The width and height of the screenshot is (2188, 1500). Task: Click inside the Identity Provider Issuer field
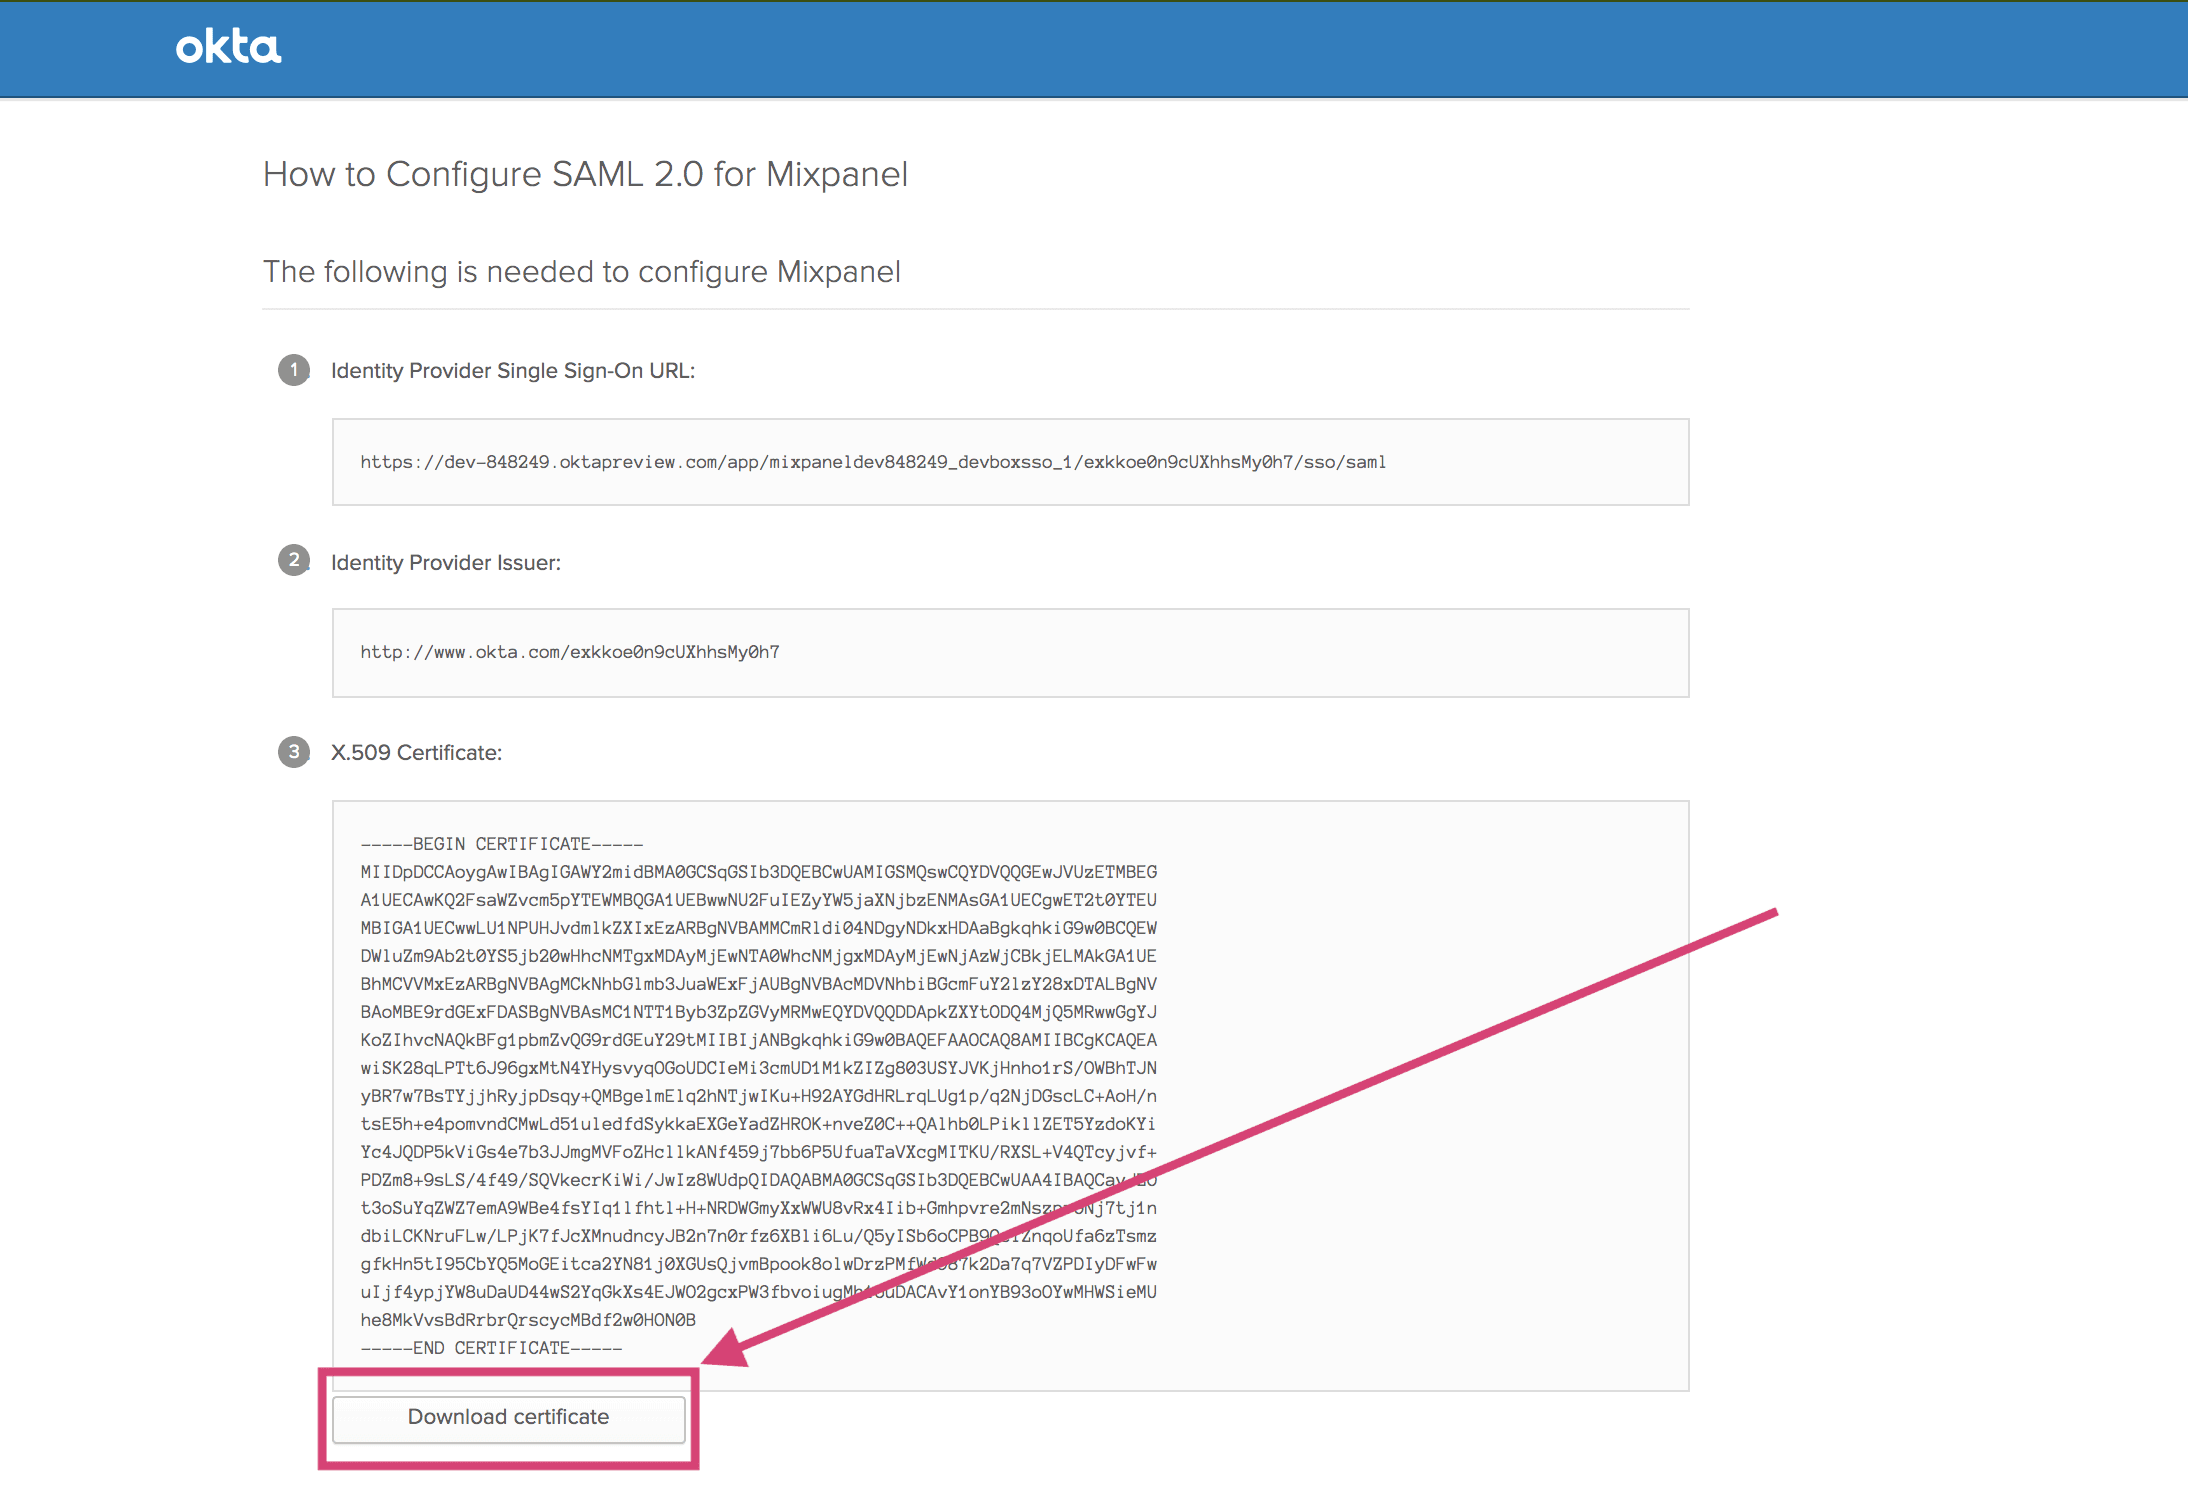[x=1009, y=652]
